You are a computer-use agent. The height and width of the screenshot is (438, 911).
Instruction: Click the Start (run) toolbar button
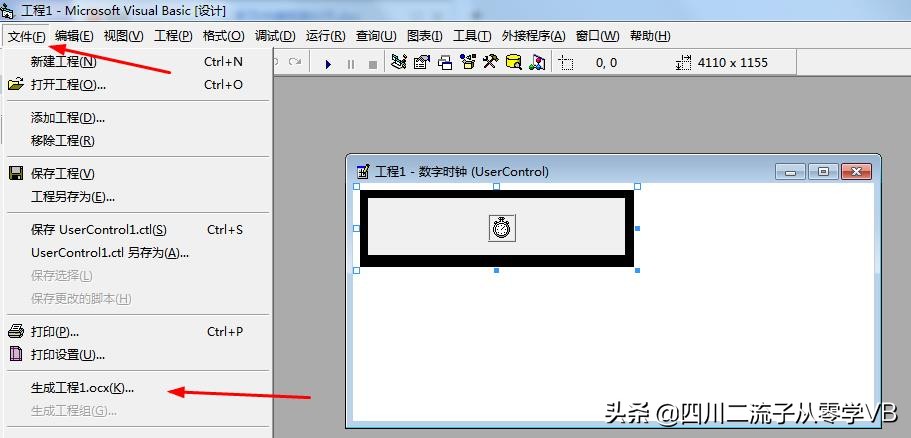coord(328,64)
